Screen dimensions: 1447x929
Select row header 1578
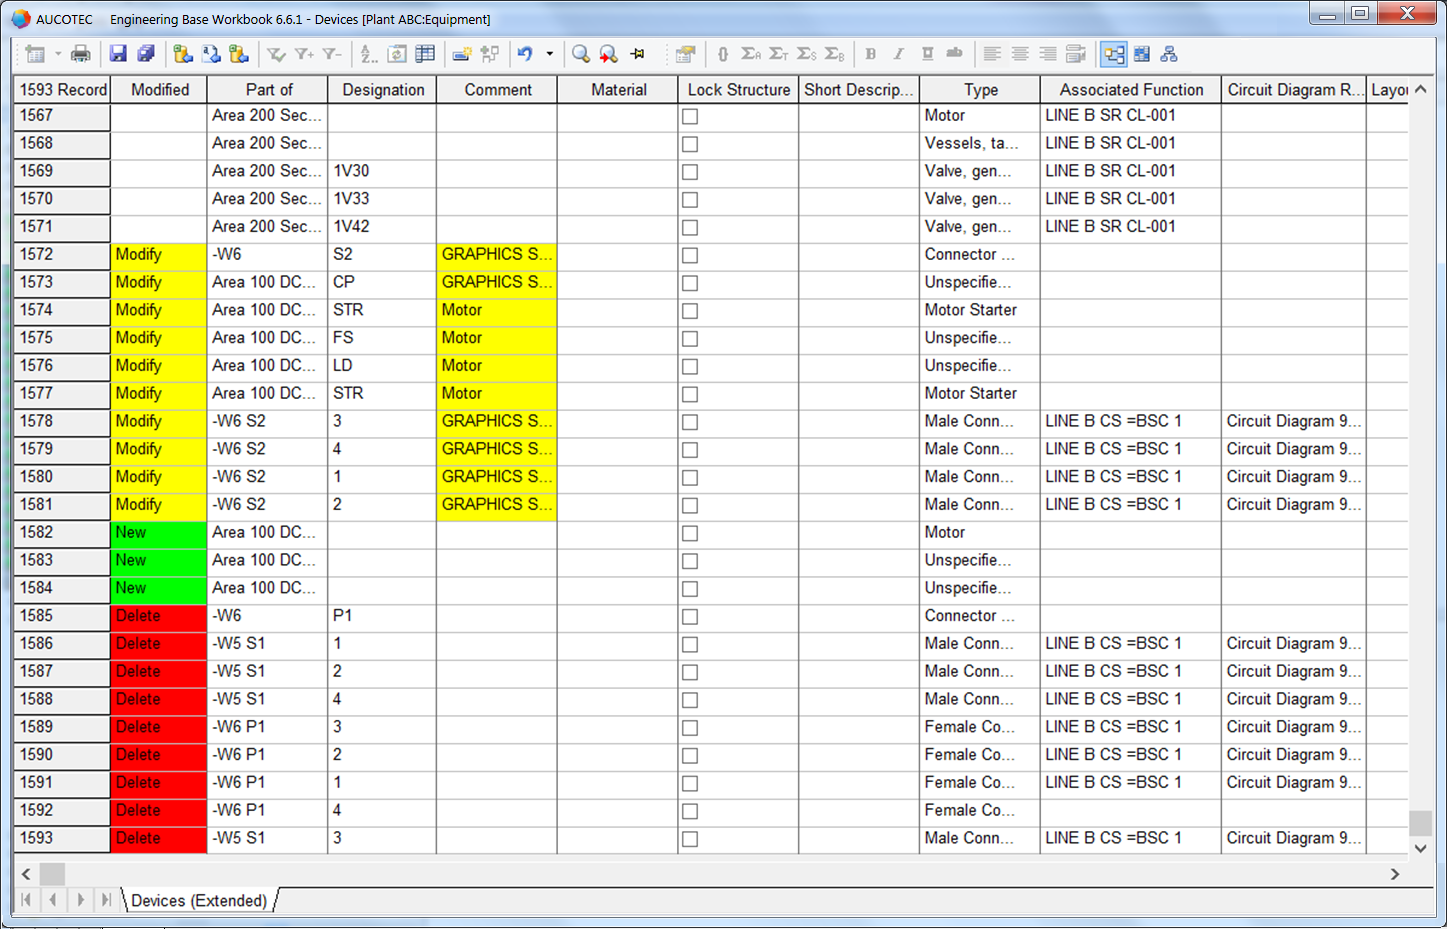[x=61, y=422]
